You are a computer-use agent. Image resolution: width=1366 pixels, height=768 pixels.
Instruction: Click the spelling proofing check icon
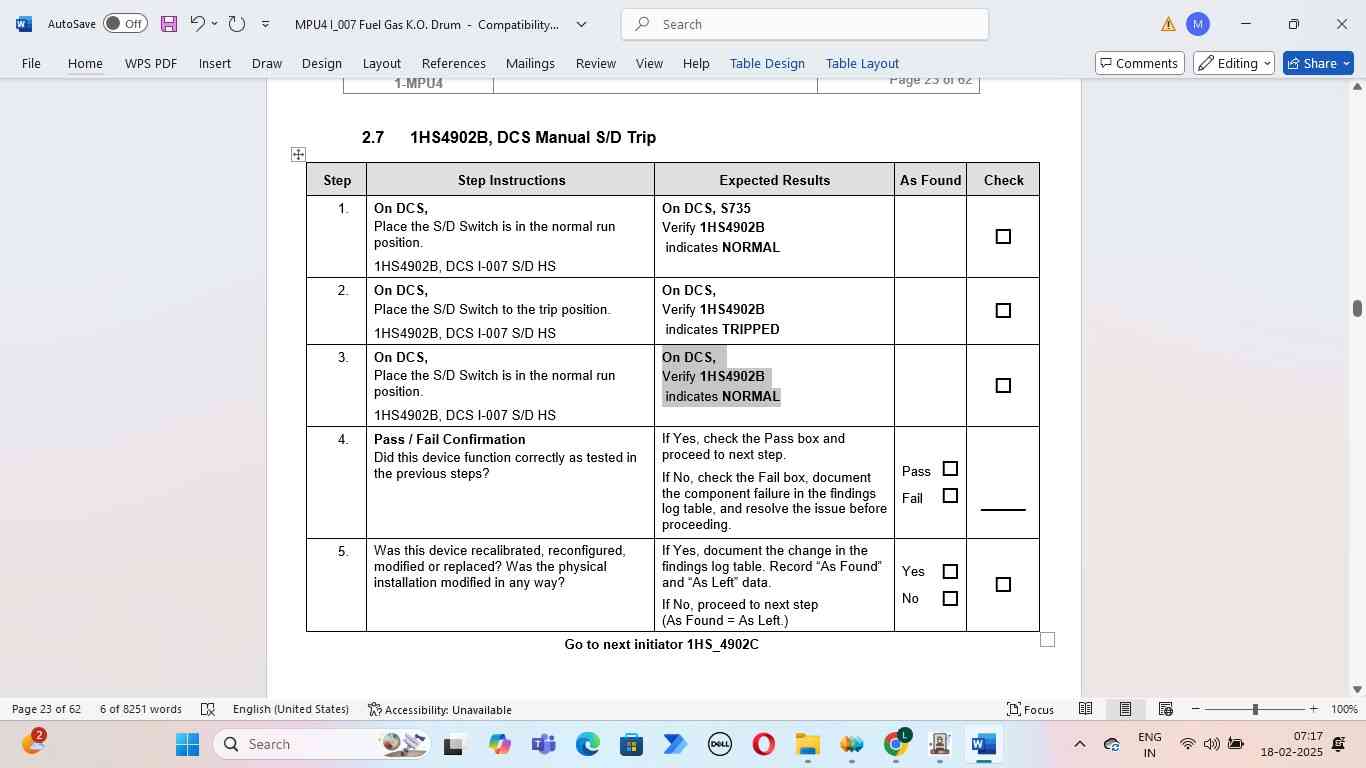[208, 709]
